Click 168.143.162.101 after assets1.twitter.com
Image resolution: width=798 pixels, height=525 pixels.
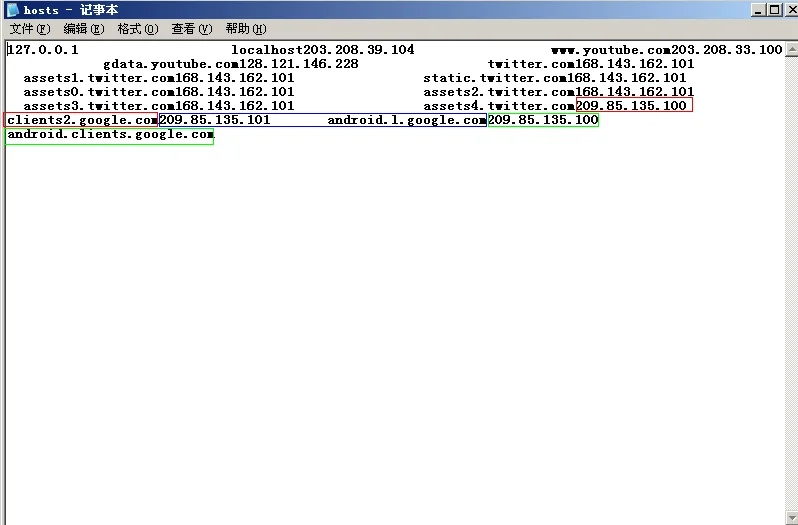pyautogui.click(x=235, y=78)
